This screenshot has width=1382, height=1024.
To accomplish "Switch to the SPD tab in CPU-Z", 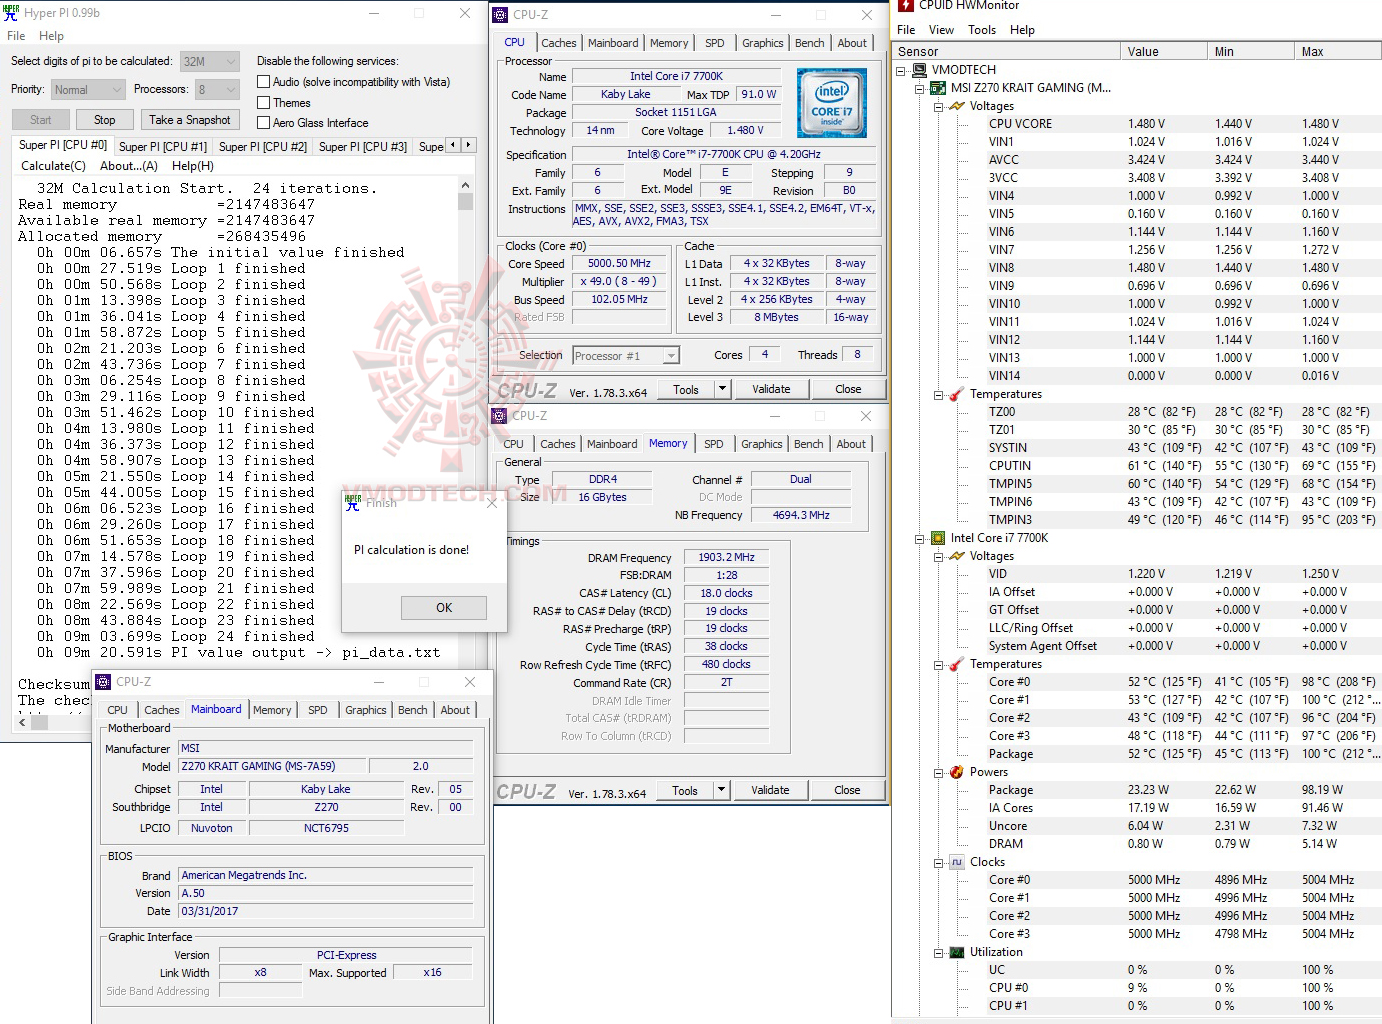I will (x=714, y=42).
